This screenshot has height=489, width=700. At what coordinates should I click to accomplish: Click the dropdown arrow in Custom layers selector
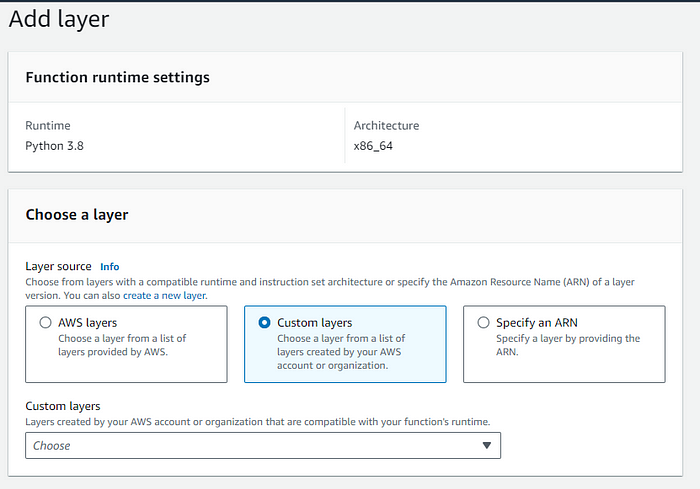(x=487, y=446)
